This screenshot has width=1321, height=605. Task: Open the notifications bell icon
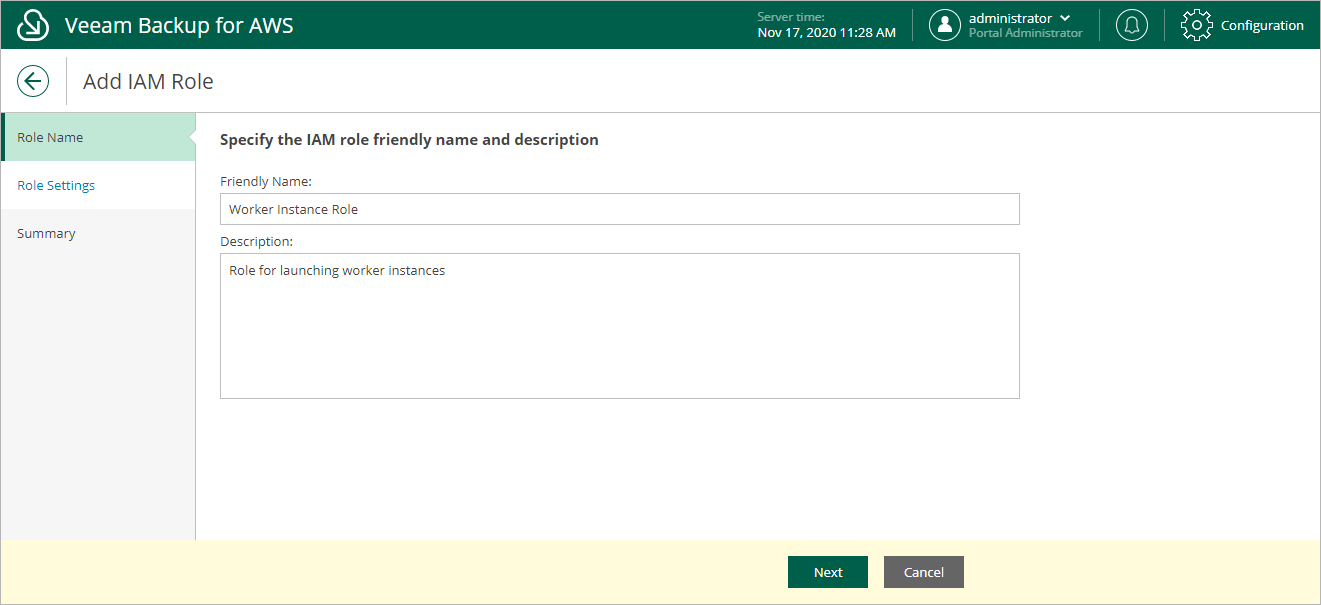pos(1132,25)
